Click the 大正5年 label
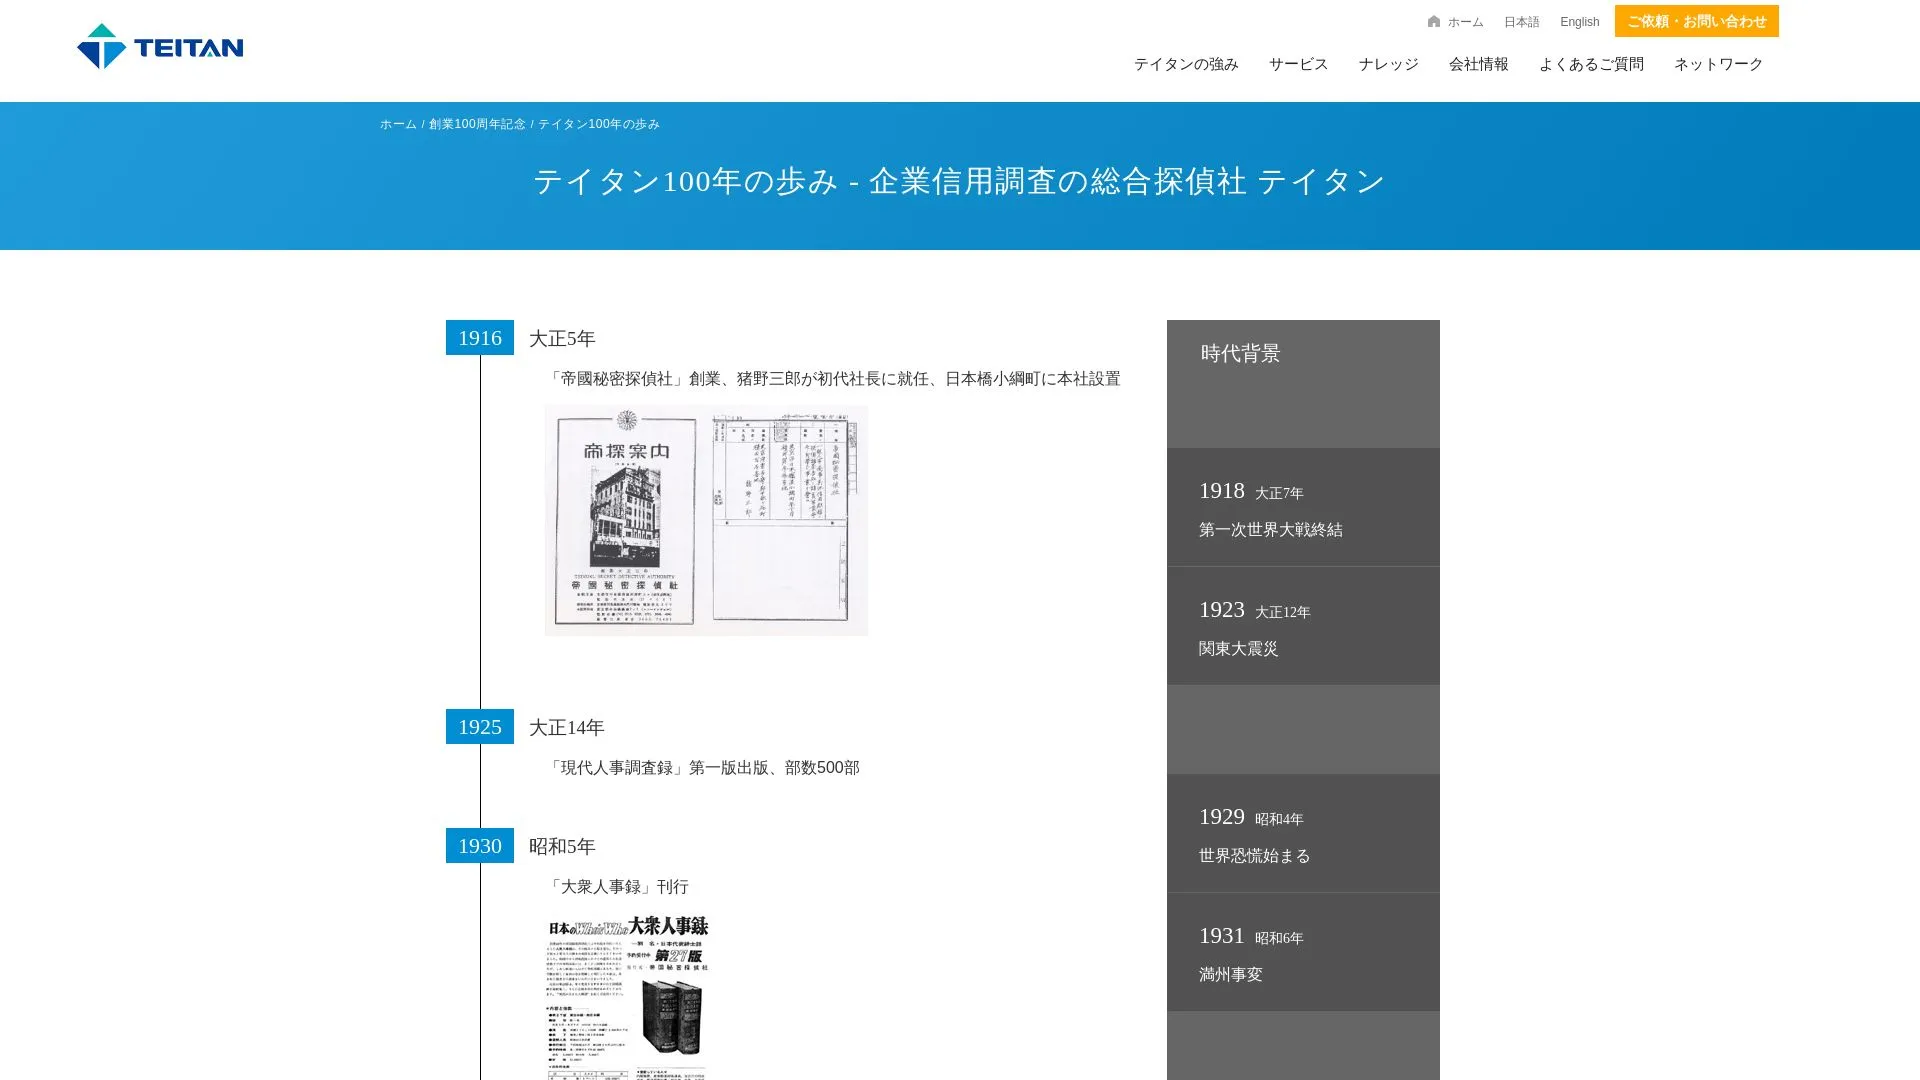This screenshot has height=1080, width=1920. (x=562, y=339)
